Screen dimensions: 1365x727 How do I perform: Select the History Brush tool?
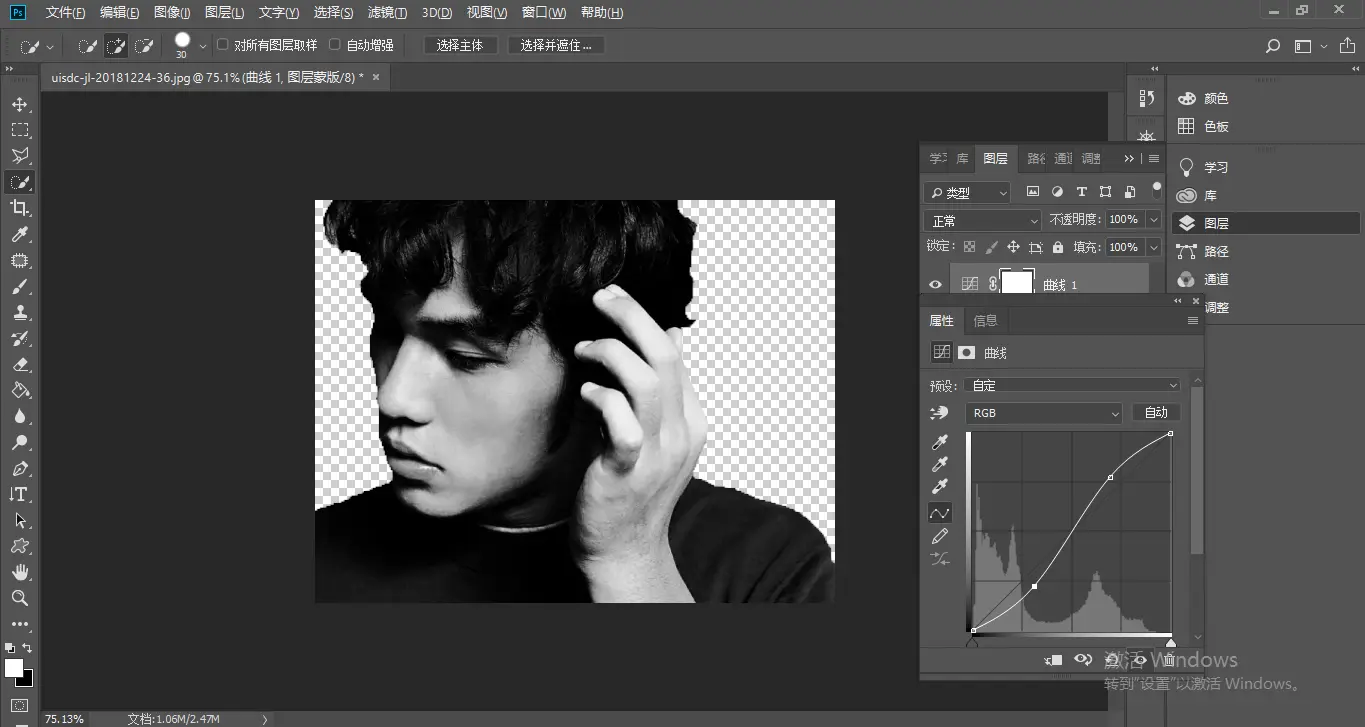pos(20,338)
